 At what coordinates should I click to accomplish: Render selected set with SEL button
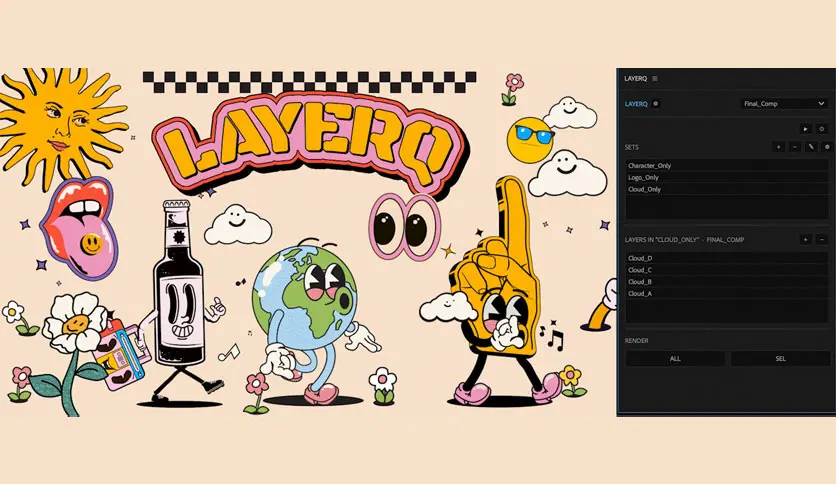point(781,358)
